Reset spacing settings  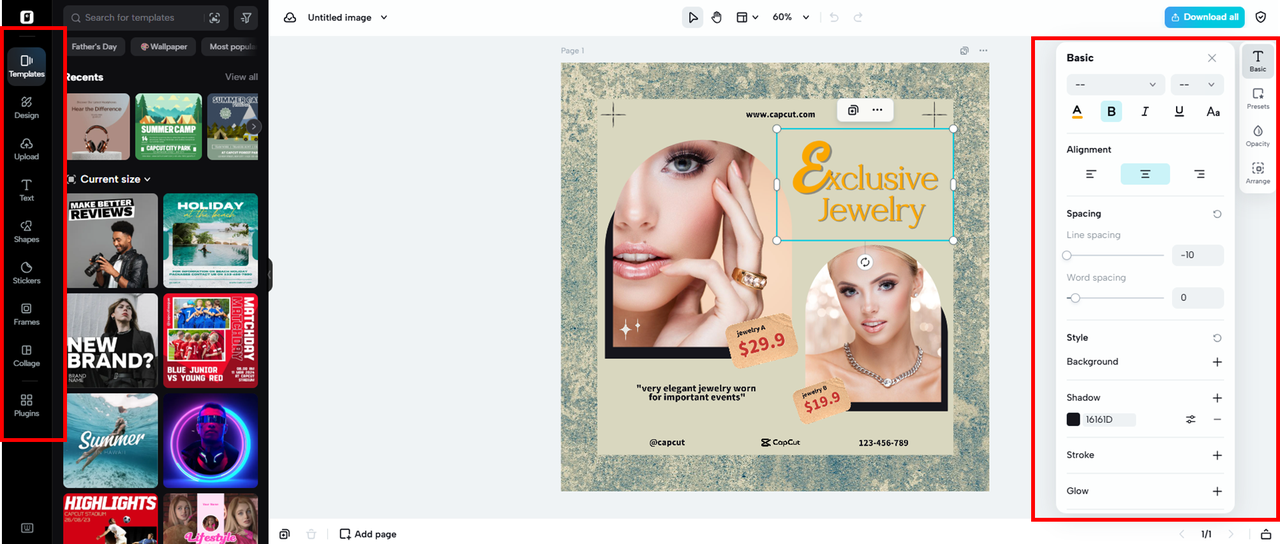click(1217, 214)
